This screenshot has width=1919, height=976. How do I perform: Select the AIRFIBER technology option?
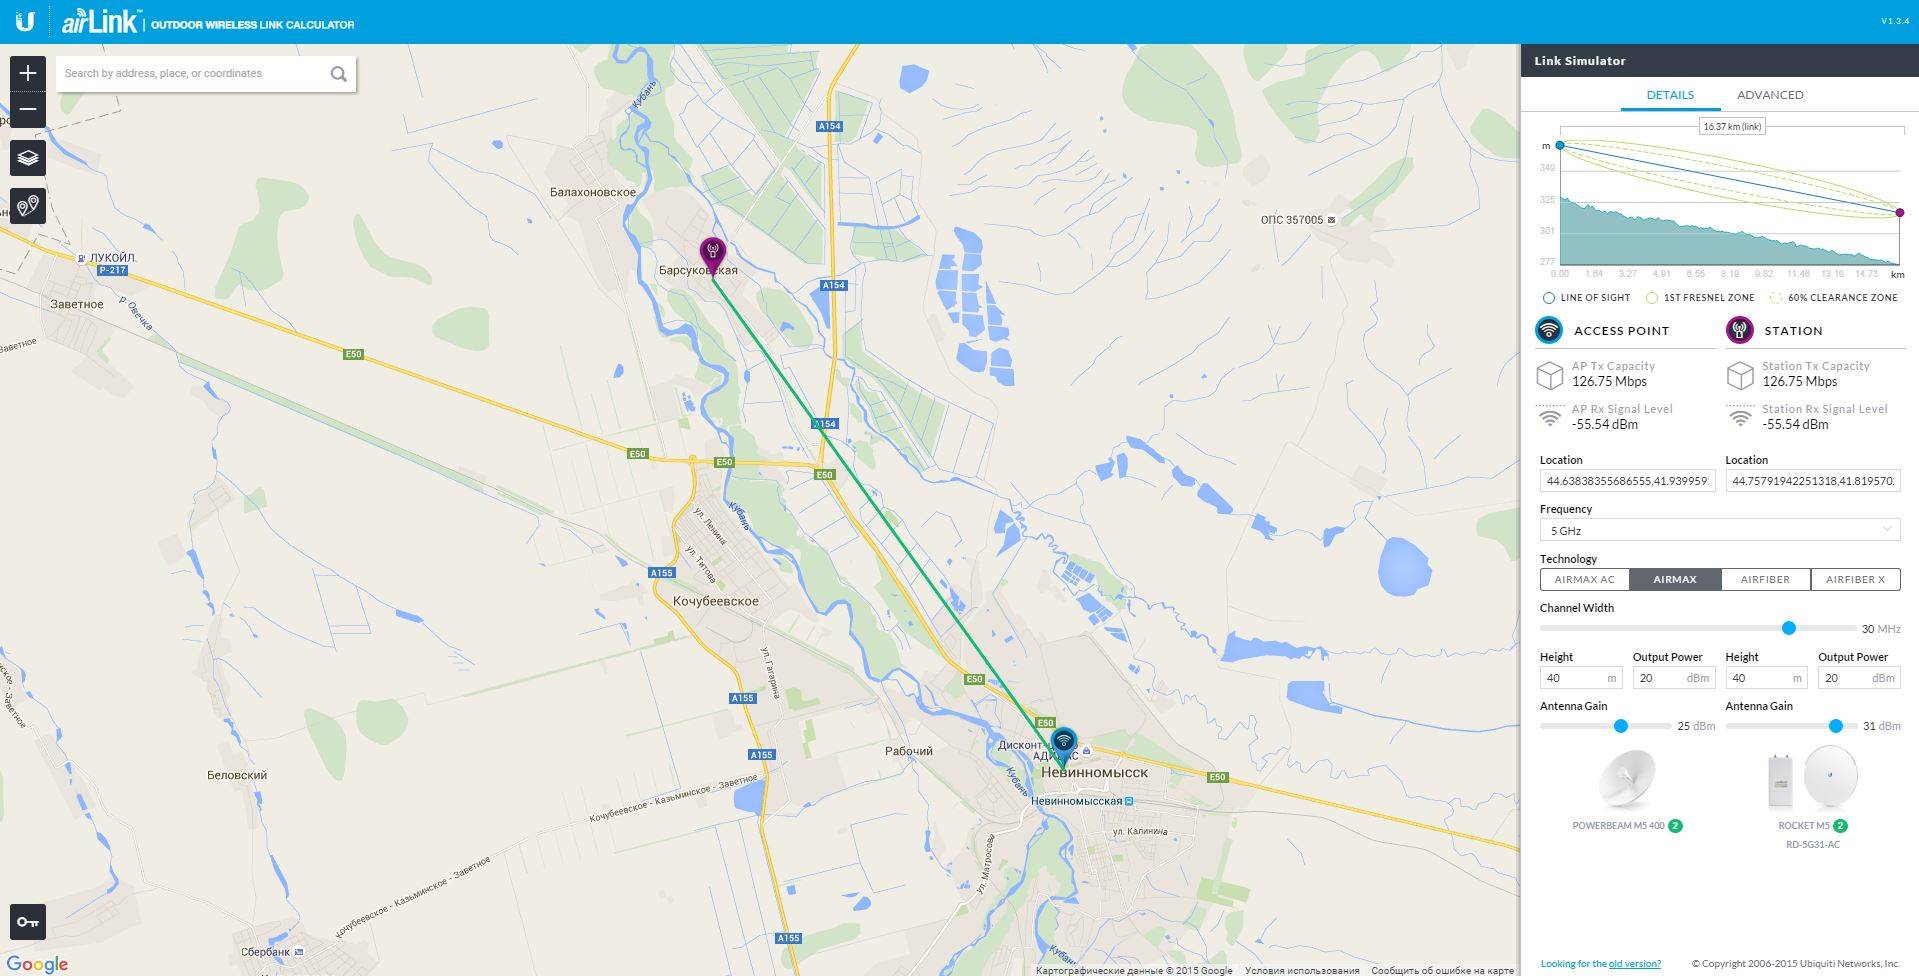(1765, 579)
